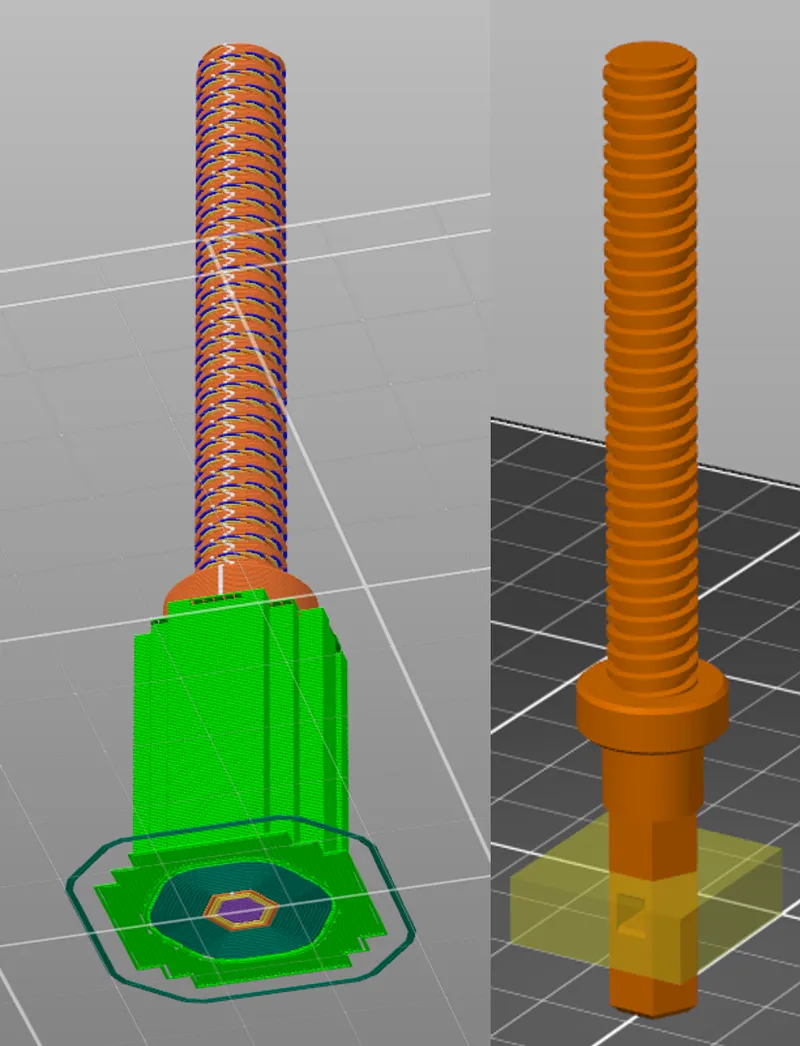Select the smooth shaft below the flange
The height and width of the screenshot is (1046, 800).
(650, 780)
